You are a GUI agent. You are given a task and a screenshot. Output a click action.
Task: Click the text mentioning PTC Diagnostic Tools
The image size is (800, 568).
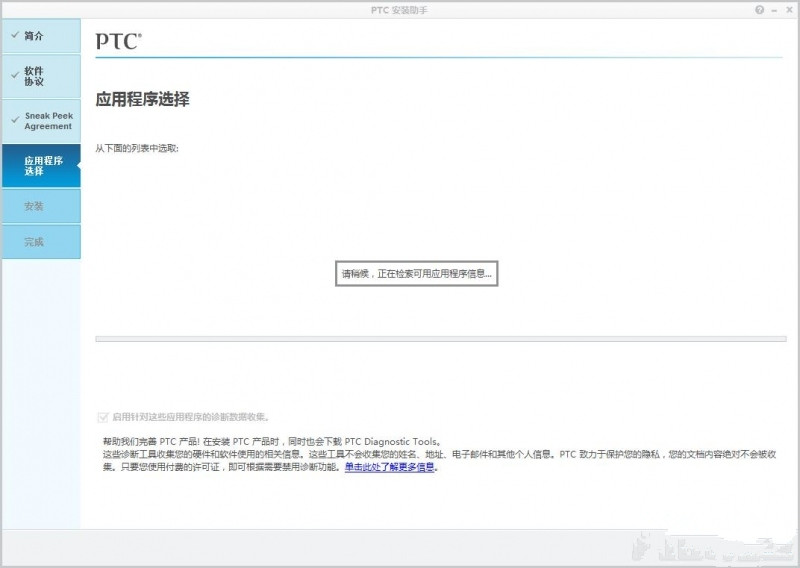[272, 441]
